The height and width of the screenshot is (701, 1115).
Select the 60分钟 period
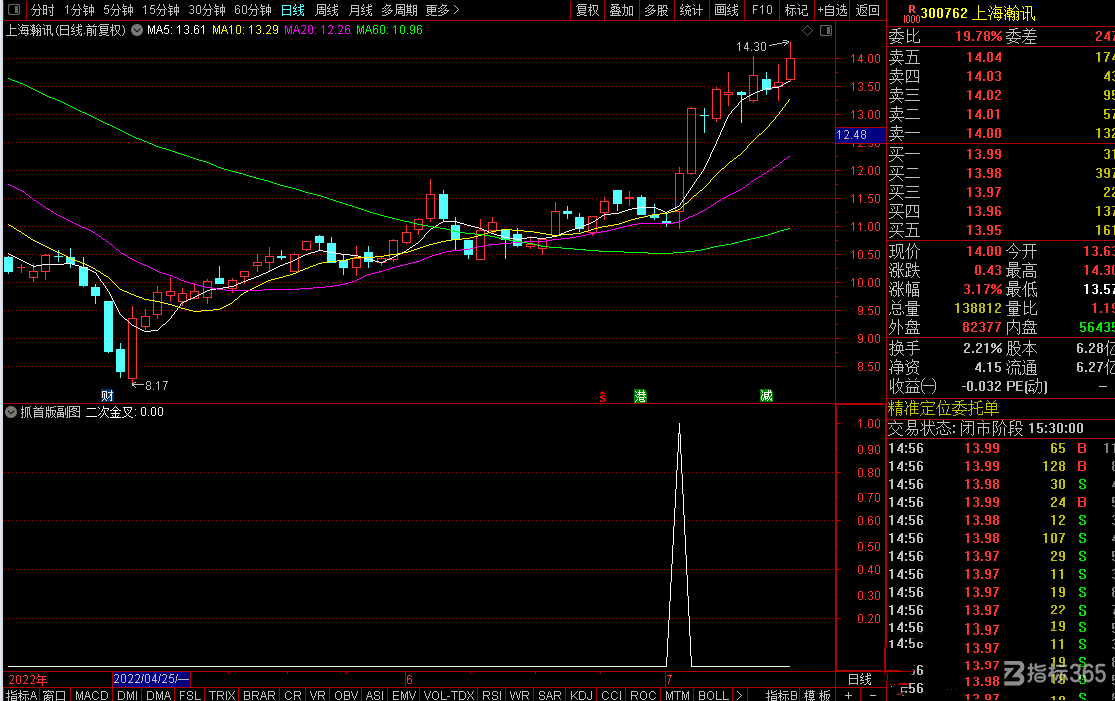(x=253, y=10)
